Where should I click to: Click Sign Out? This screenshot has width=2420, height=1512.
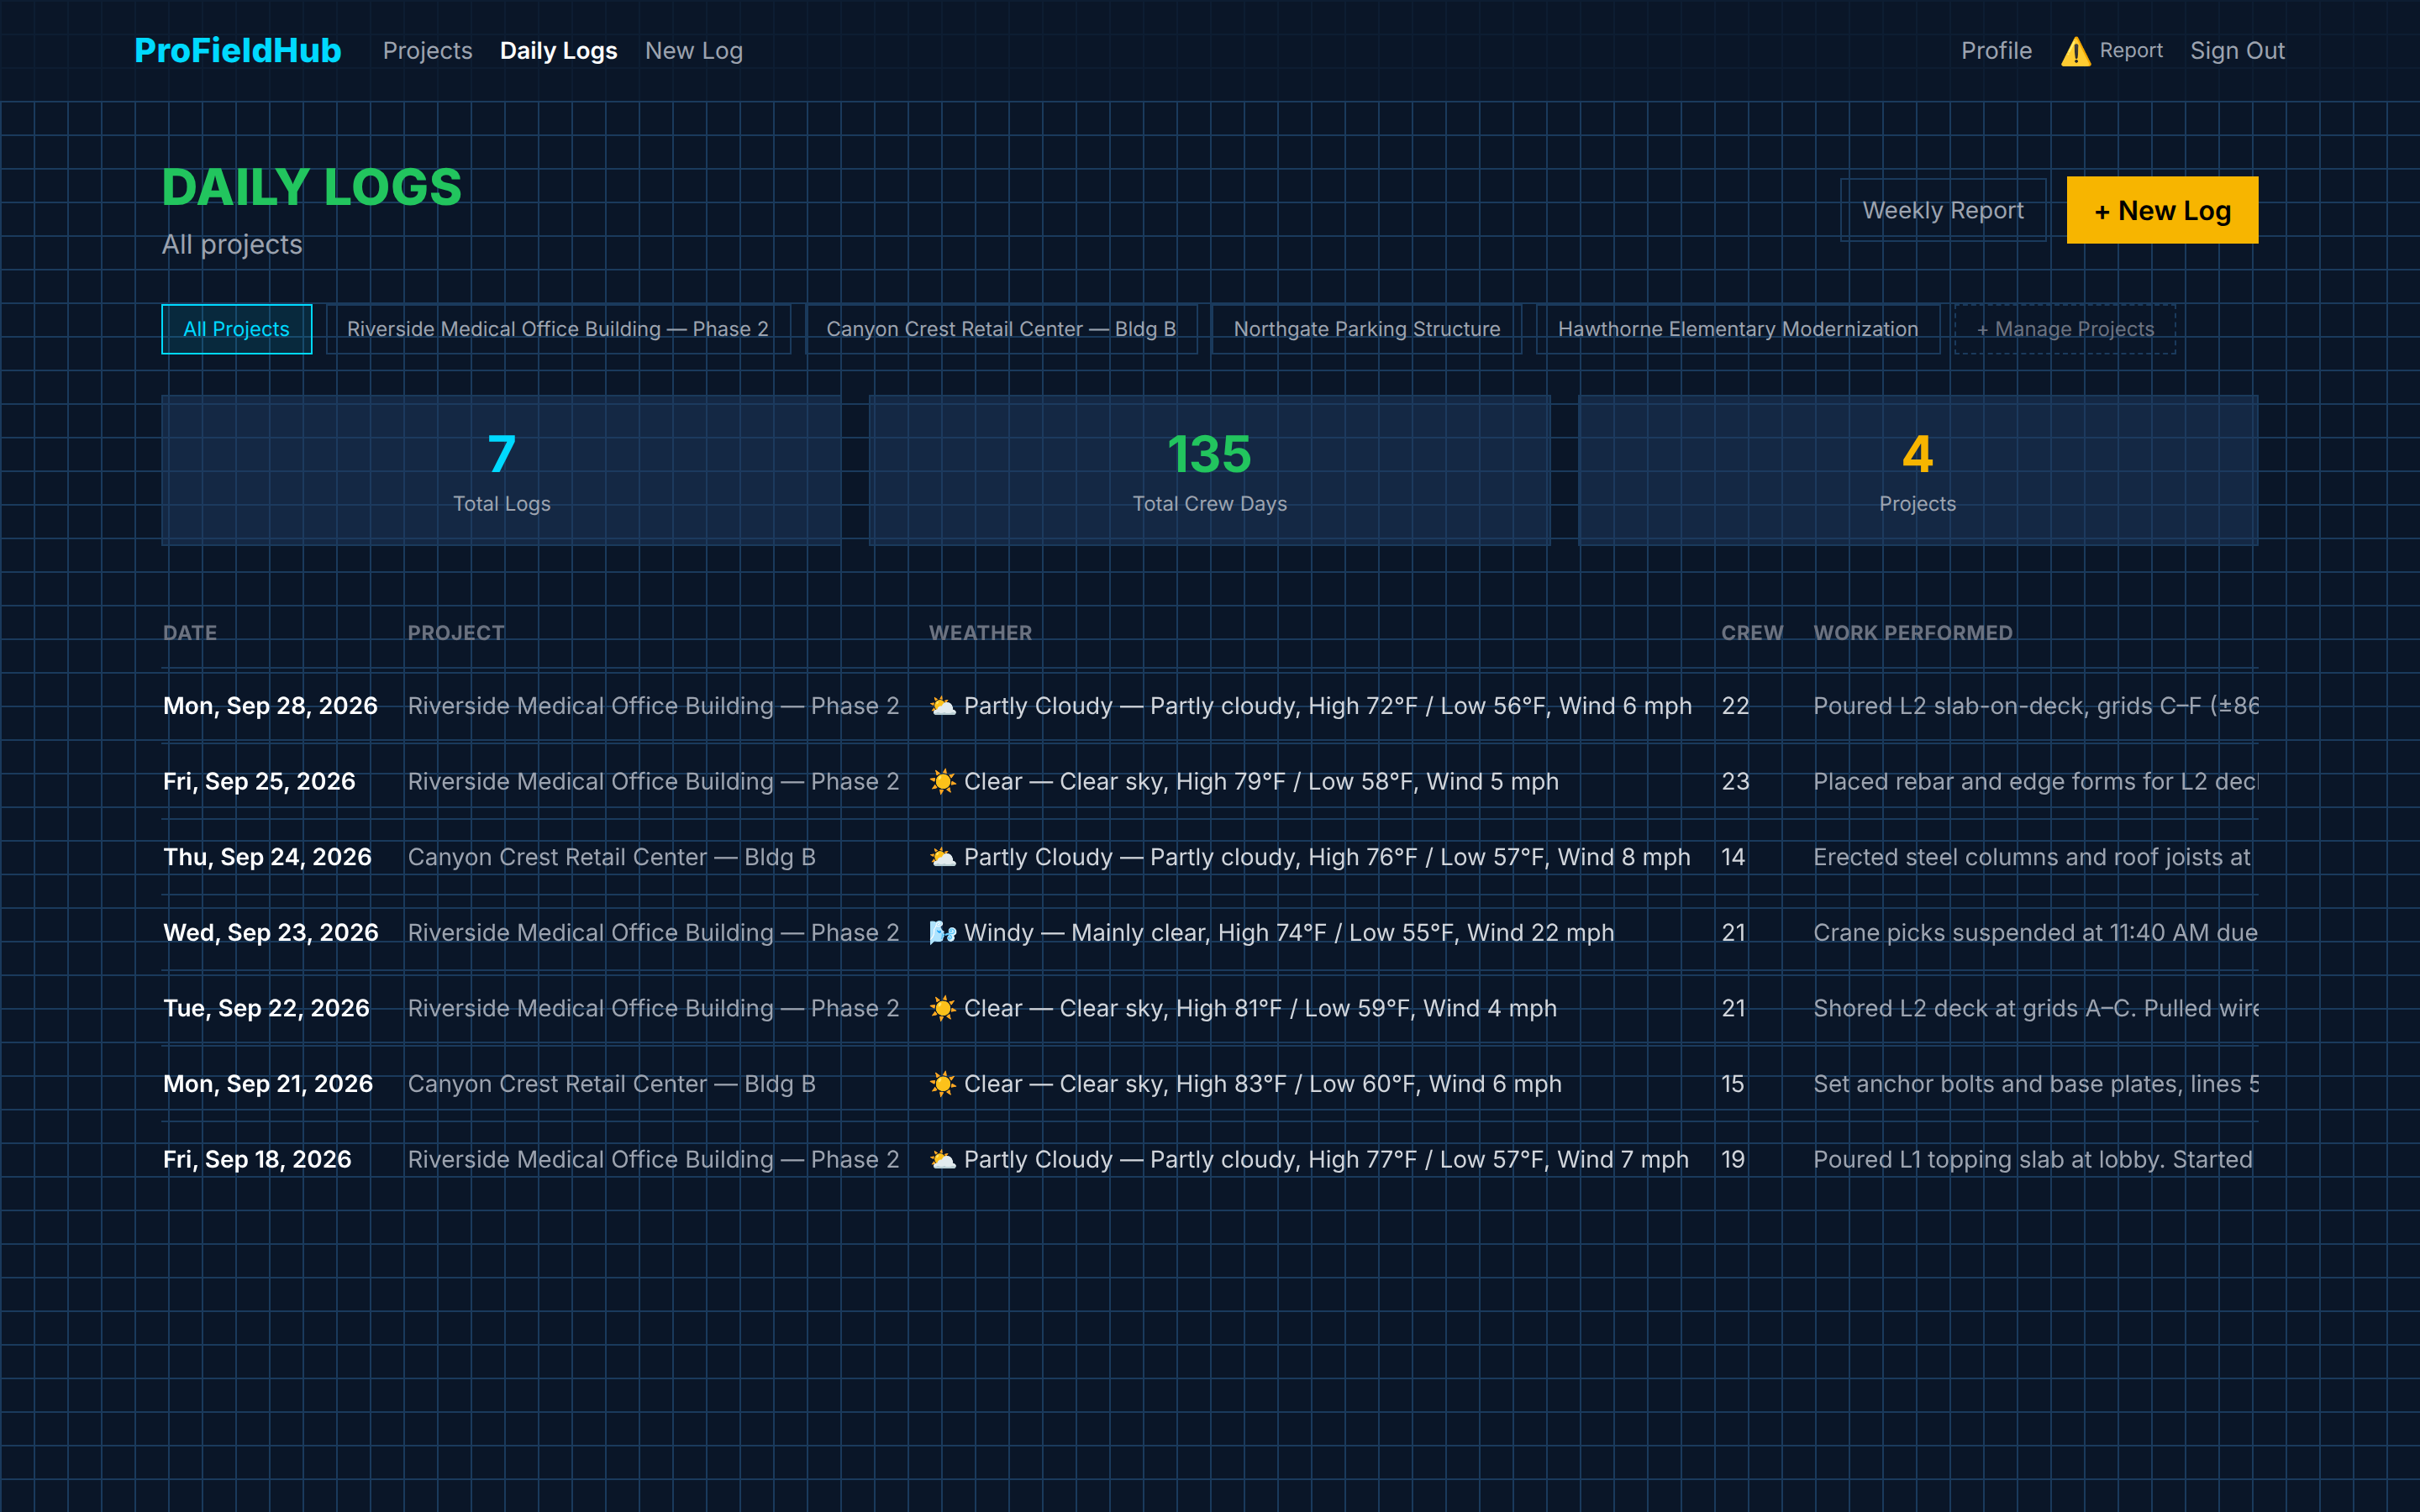pyautogui.click(x=2237, y=51)
